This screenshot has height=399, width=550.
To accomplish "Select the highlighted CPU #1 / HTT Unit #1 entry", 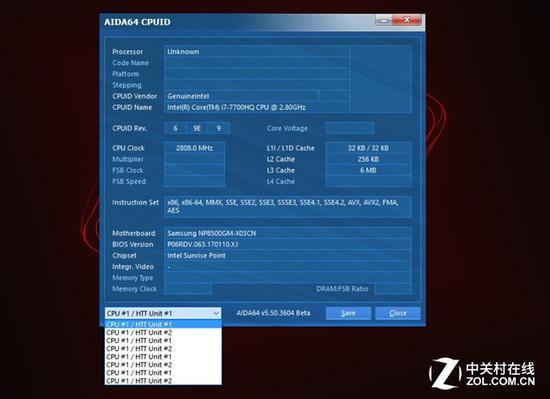I will 163,324.
